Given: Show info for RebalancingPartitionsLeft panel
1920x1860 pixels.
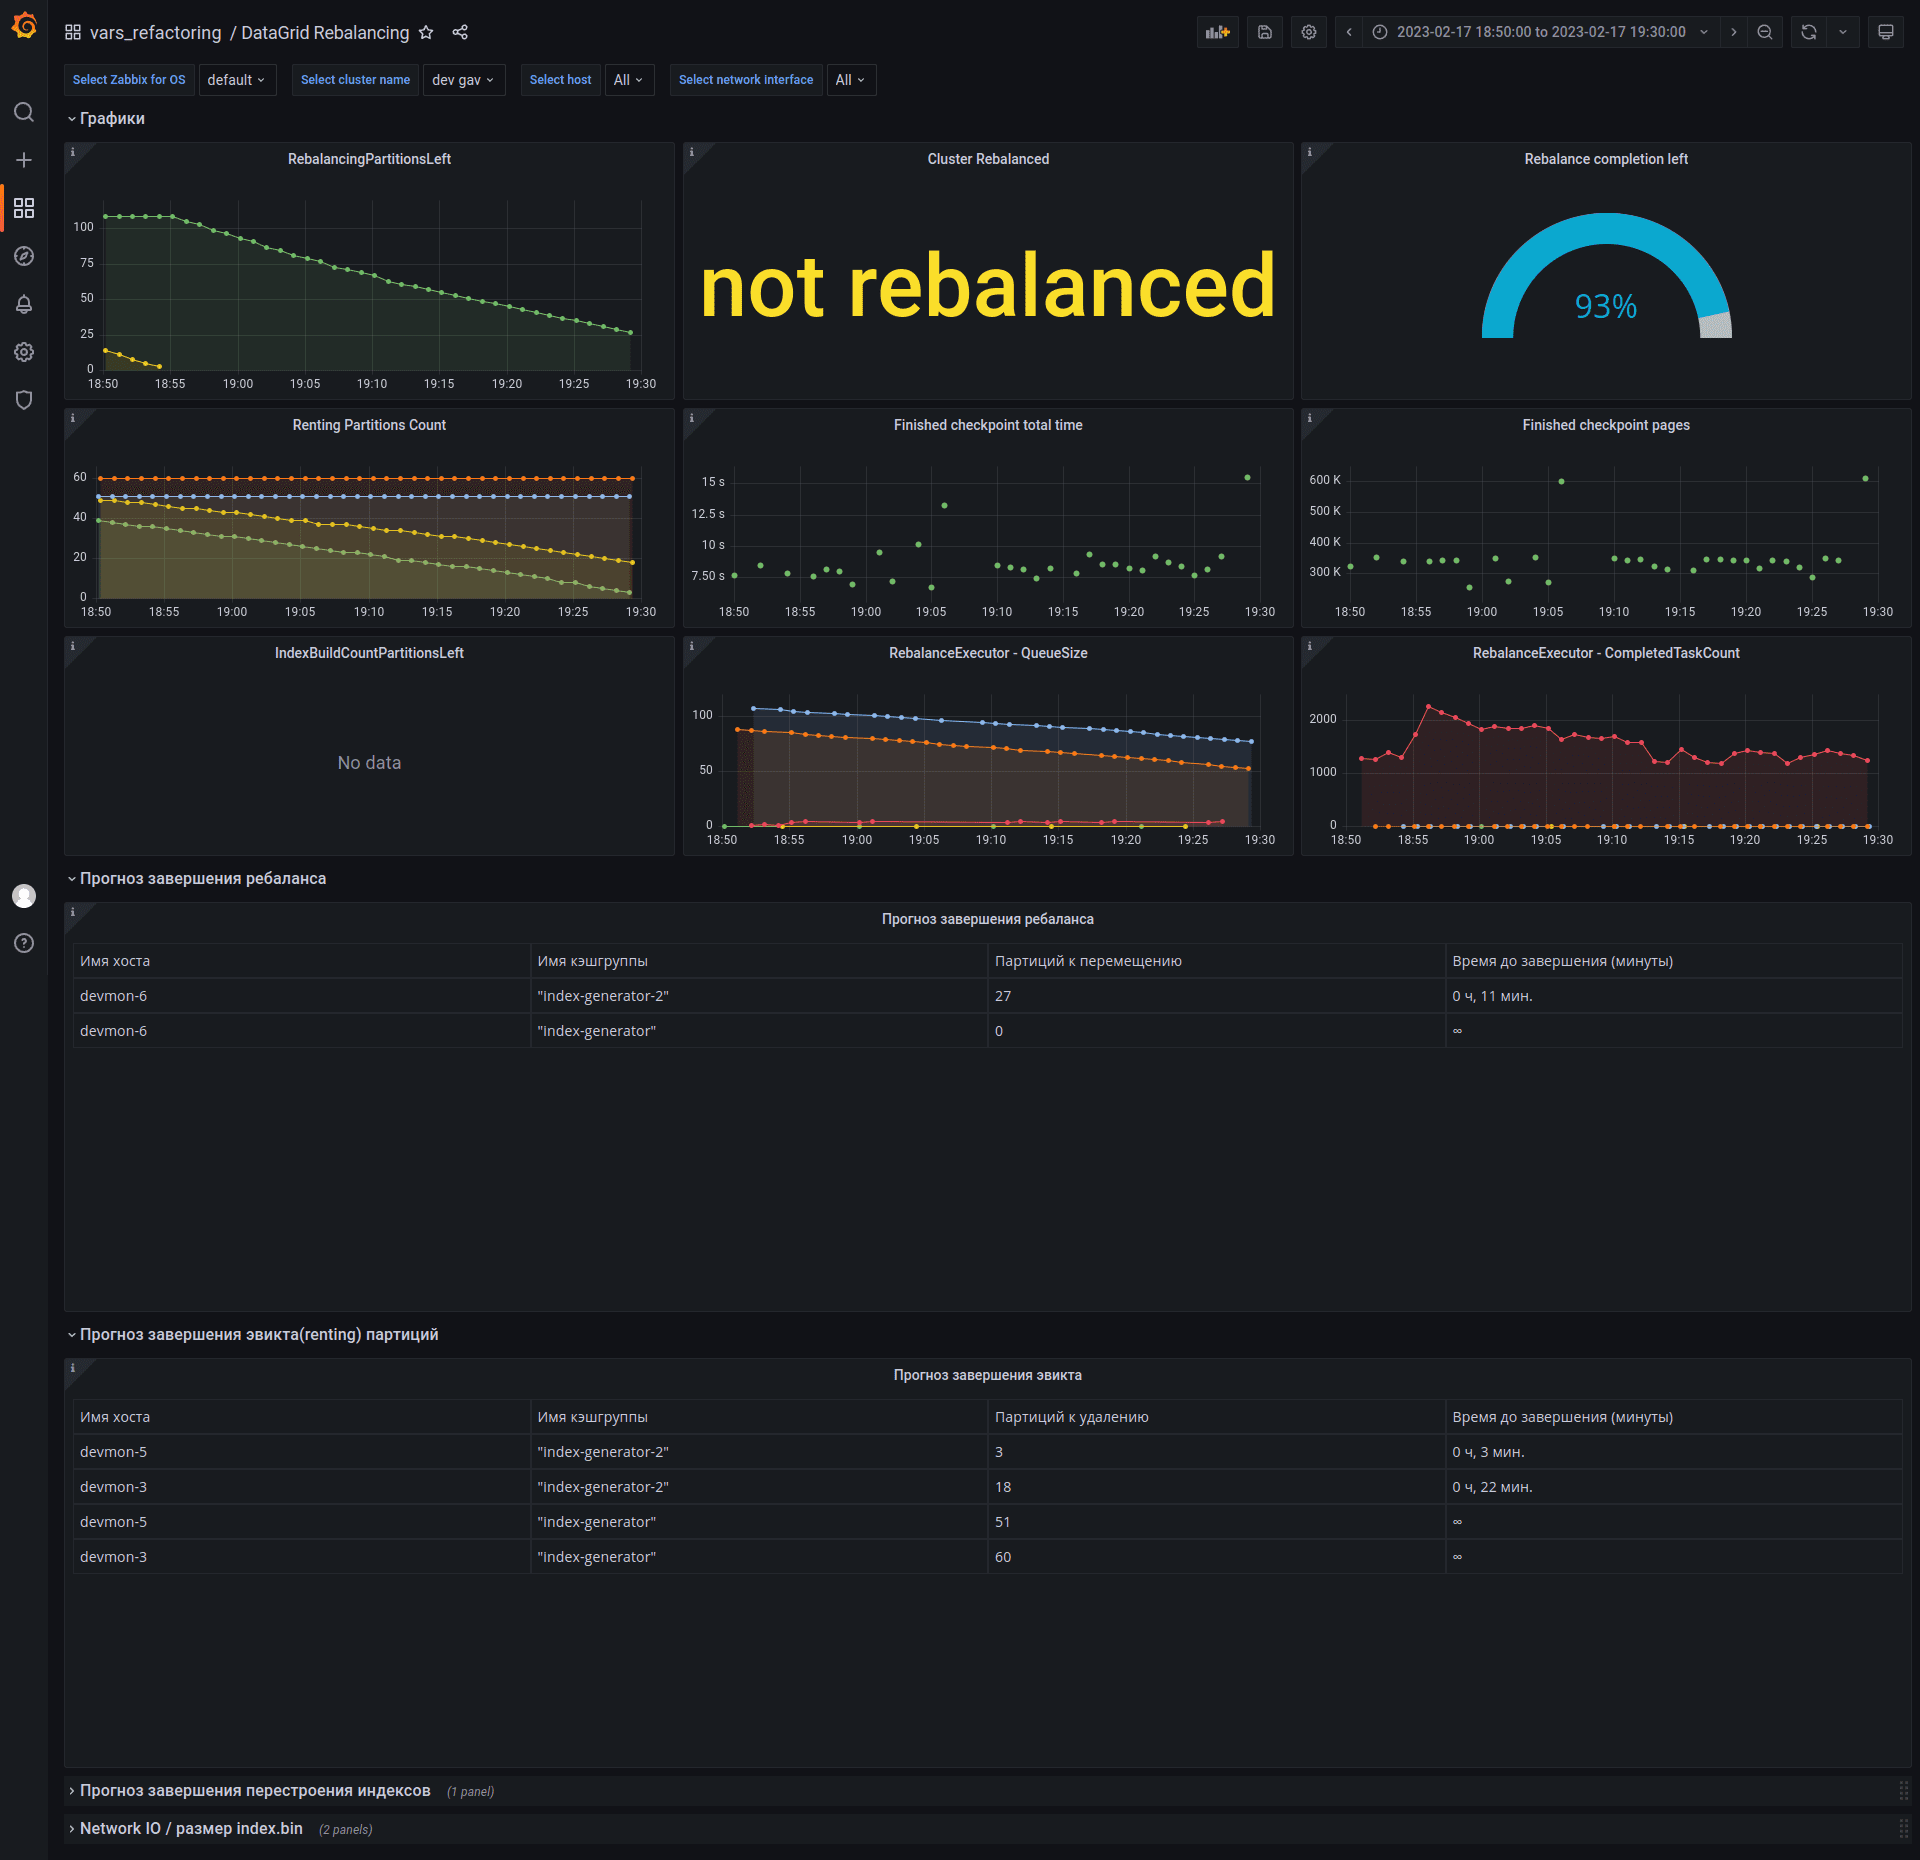Looking at the screenshot, I should (x=74, y=152).
